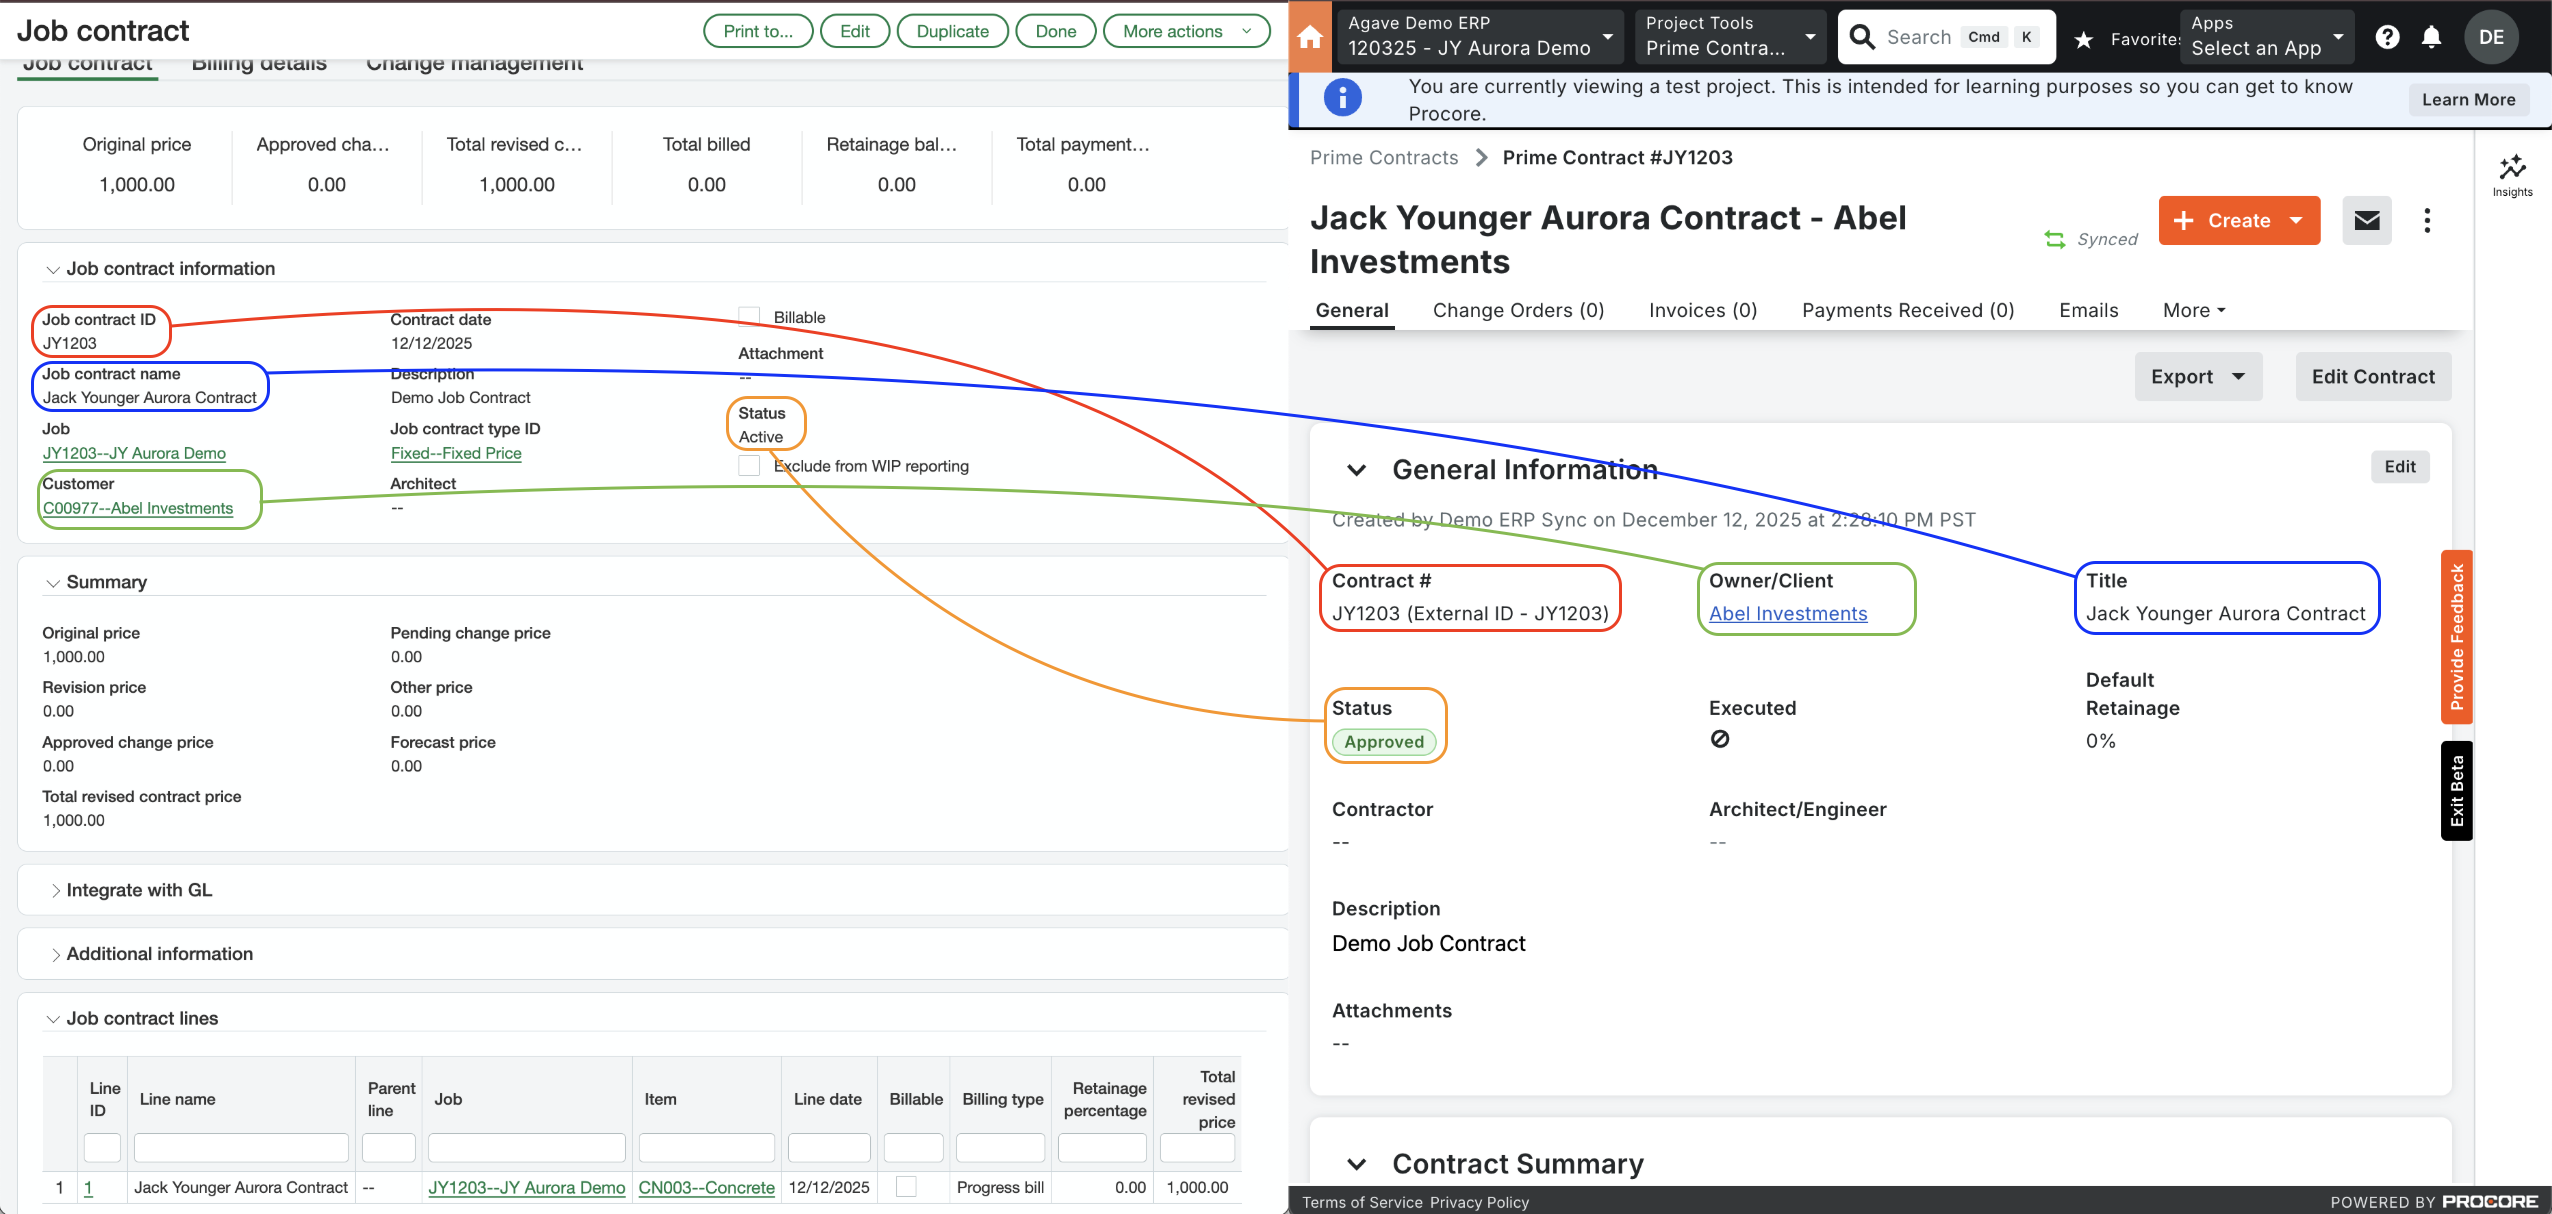Open the three-dot overflow menu
The height and width of the screenshot is (1214, 2552).
pos(2427,220)
